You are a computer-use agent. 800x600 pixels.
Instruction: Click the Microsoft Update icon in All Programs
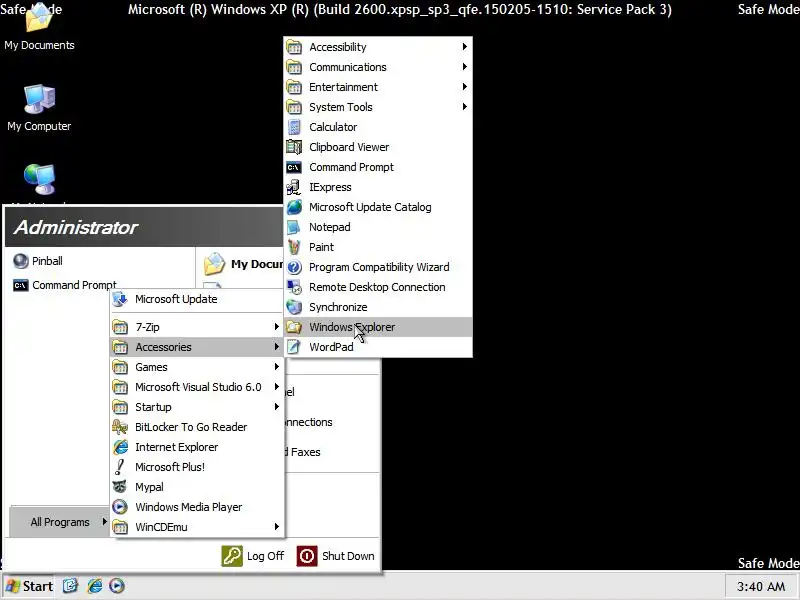(x=120, y=299)
